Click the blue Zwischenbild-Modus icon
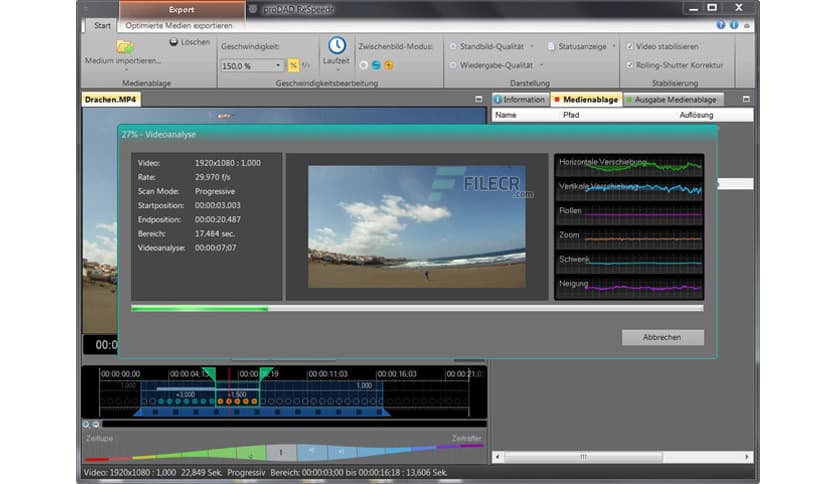836x484 pixels. [x=376, y=65]
